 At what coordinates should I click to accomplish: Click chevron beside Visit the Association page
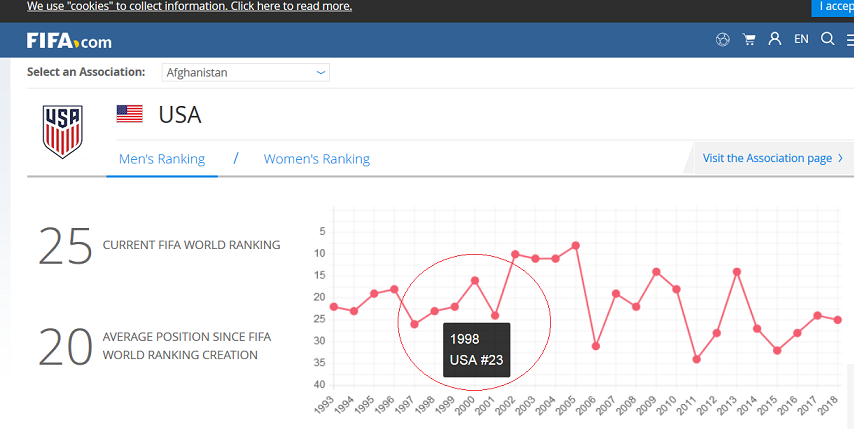coord(840,158)
